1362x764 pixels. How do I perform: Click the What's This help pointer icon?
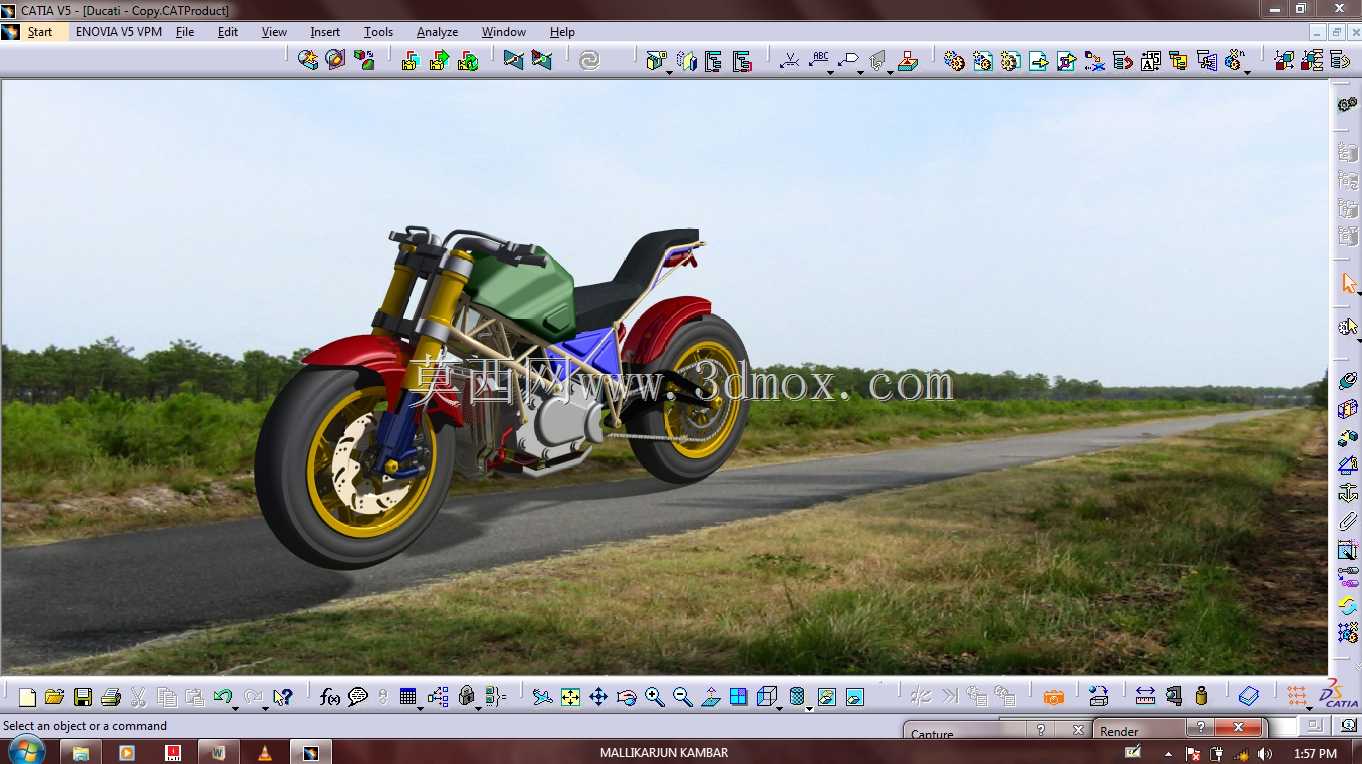coord(283,697)
